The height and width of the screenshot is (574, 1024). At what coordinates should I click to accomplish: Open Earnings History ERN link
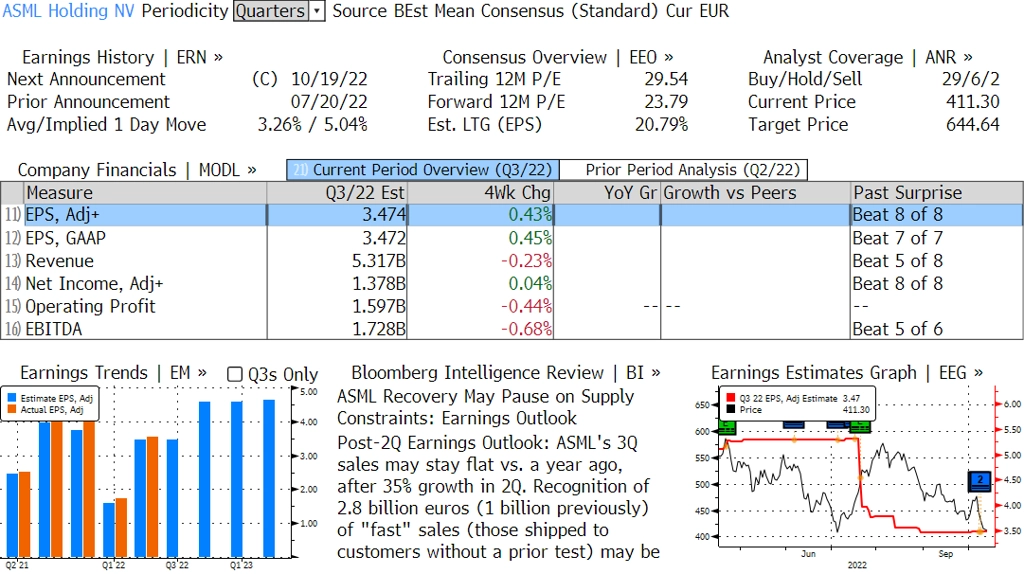point(122,57)
